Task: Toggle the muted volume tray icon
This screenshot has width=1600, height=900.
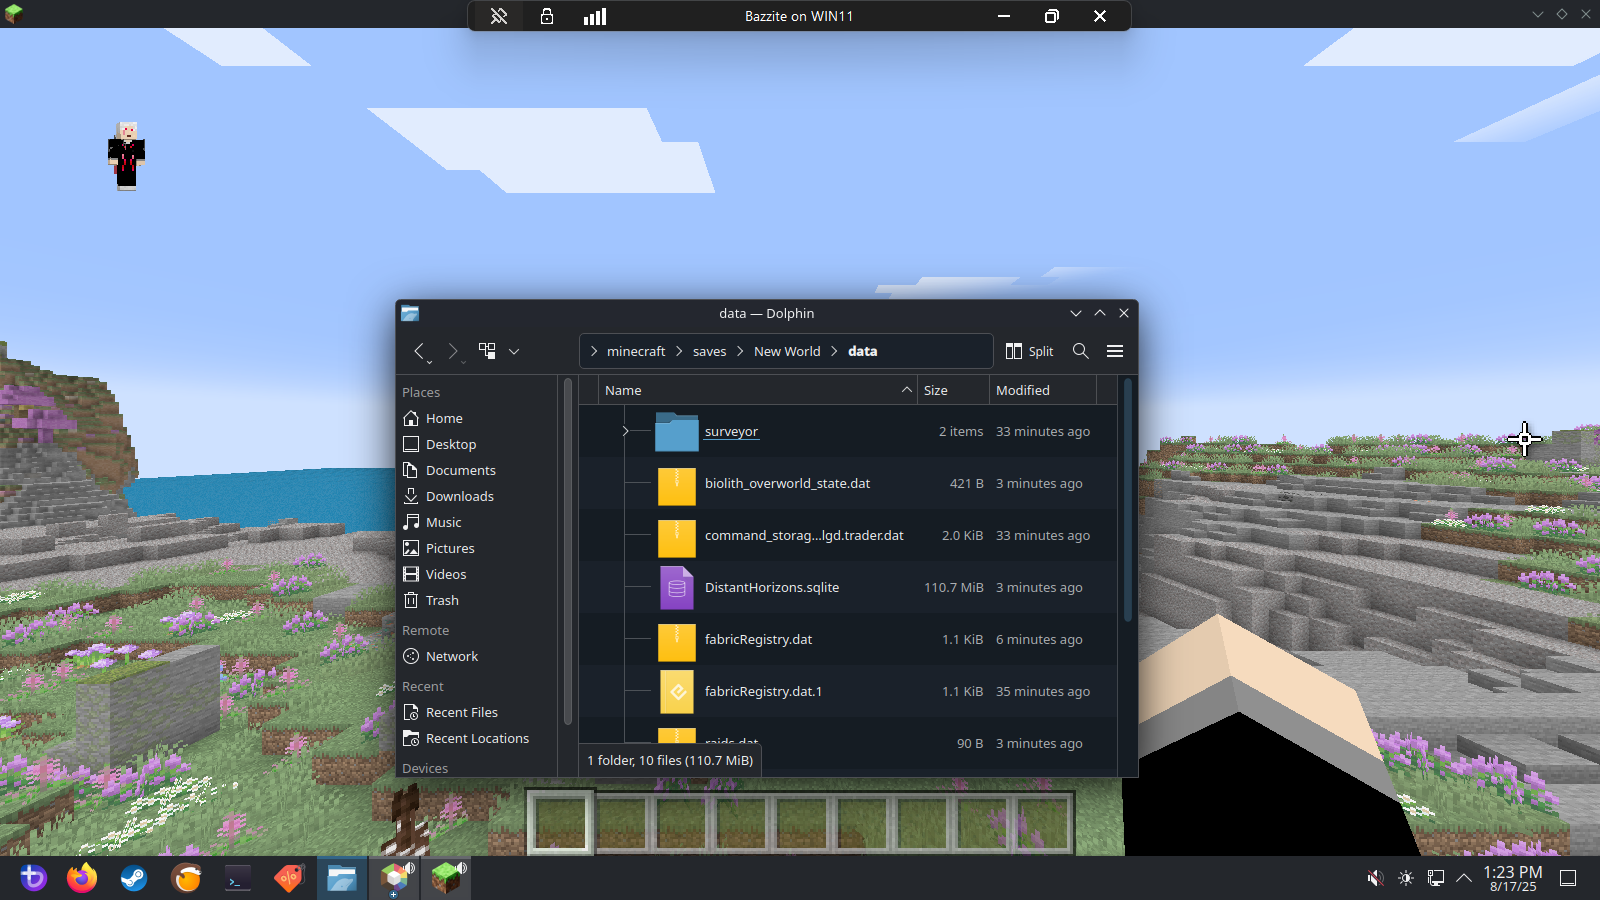Action: 1376,878
